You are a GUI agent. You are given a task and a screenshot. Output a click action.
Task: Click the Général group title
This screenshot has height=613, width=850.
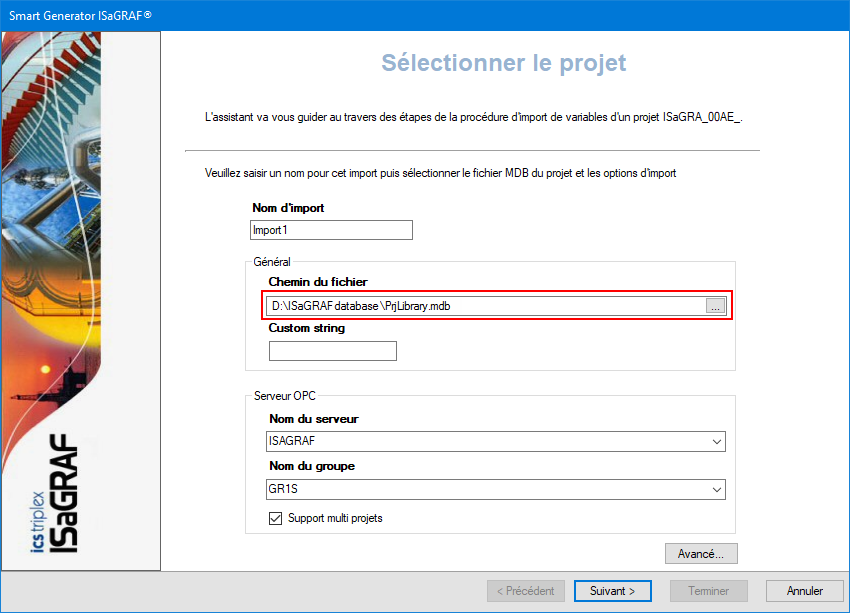(272, 262)
